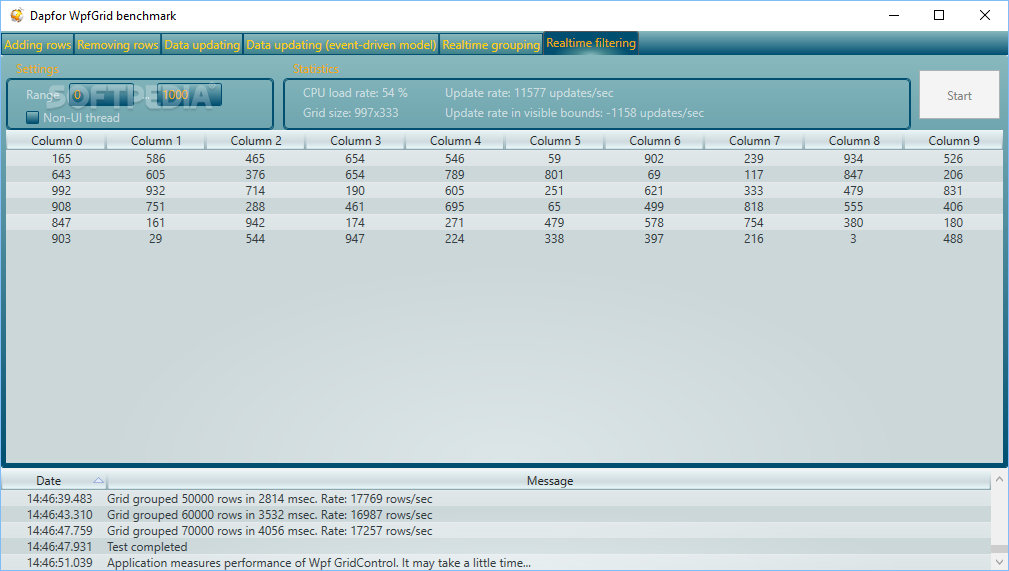1009x571 pixels.
Task: Select log row 'Grid grouped 60000 rows'
Action: pyautogui.click(x=495, y=515)
